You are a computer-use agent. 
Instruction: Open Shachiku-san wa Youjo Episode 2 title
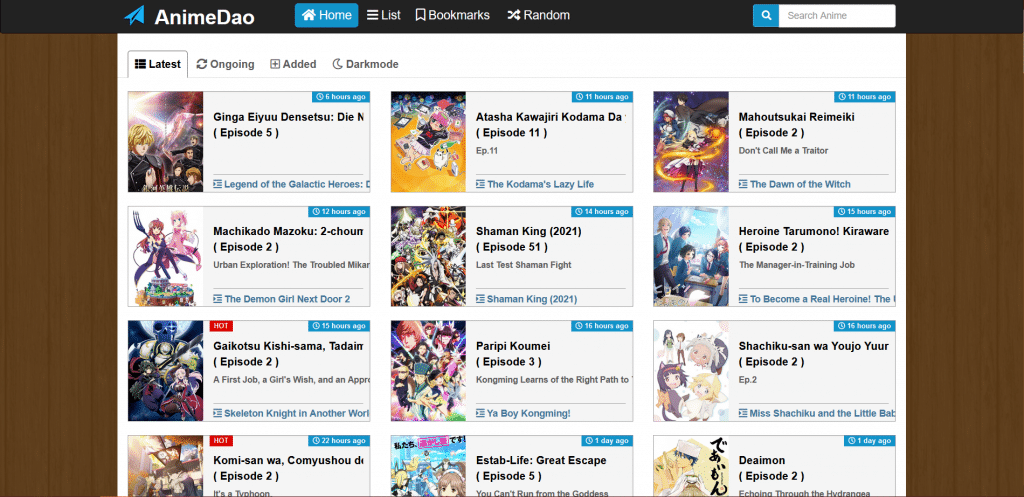pos(813,354)
